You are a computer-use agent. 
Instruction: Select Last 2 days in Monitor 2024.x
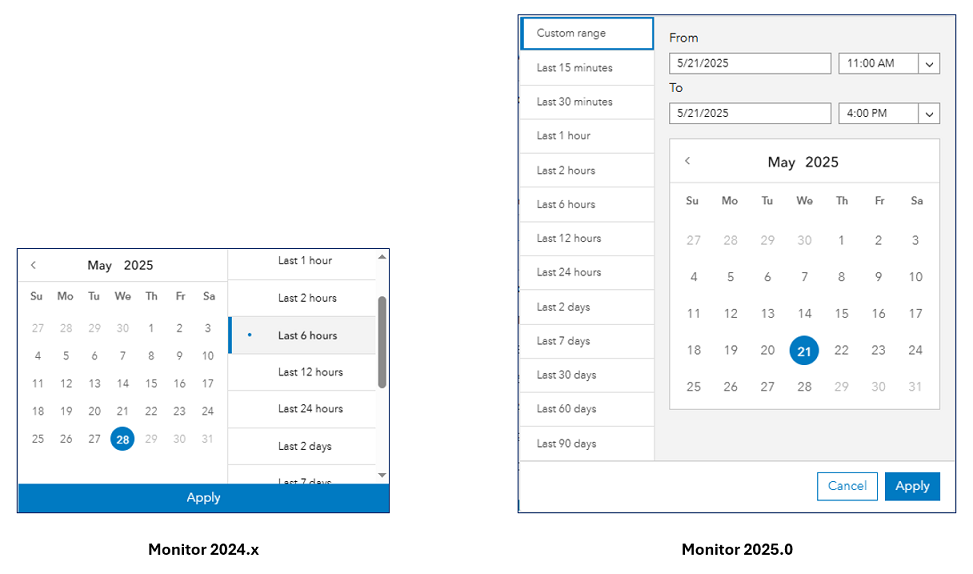pyautogui.click(x=302, y=446)
